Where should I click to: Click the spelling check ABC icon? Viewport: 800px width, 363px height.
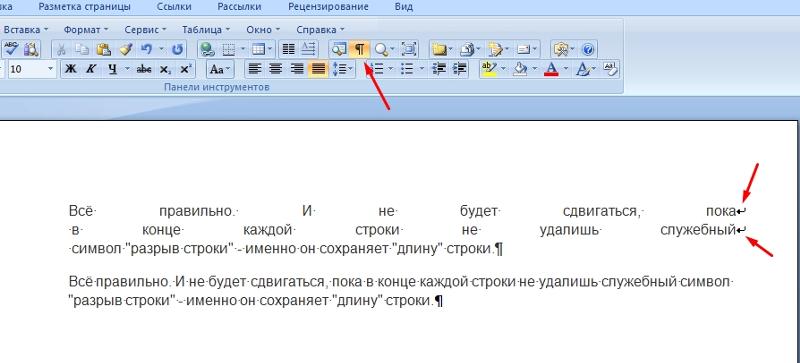tap(11, 49)
